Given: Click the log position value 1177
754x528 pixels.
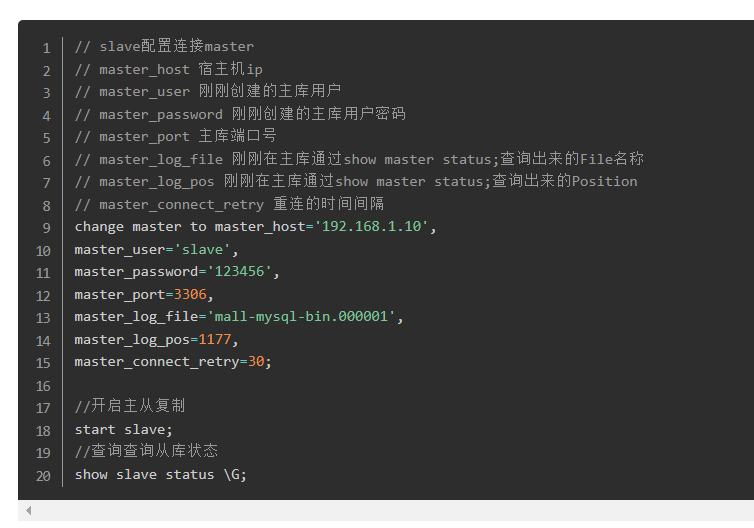Looking at the screenshot, I should pyautogui.click(x=214, y=340).
